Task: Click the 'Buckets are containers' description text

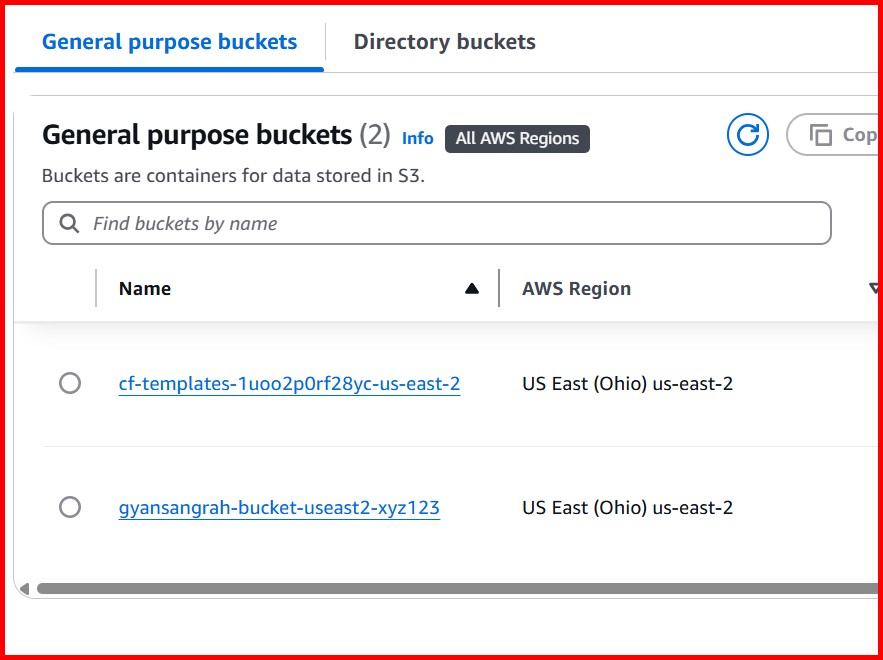Action: (x=233, y=176)
